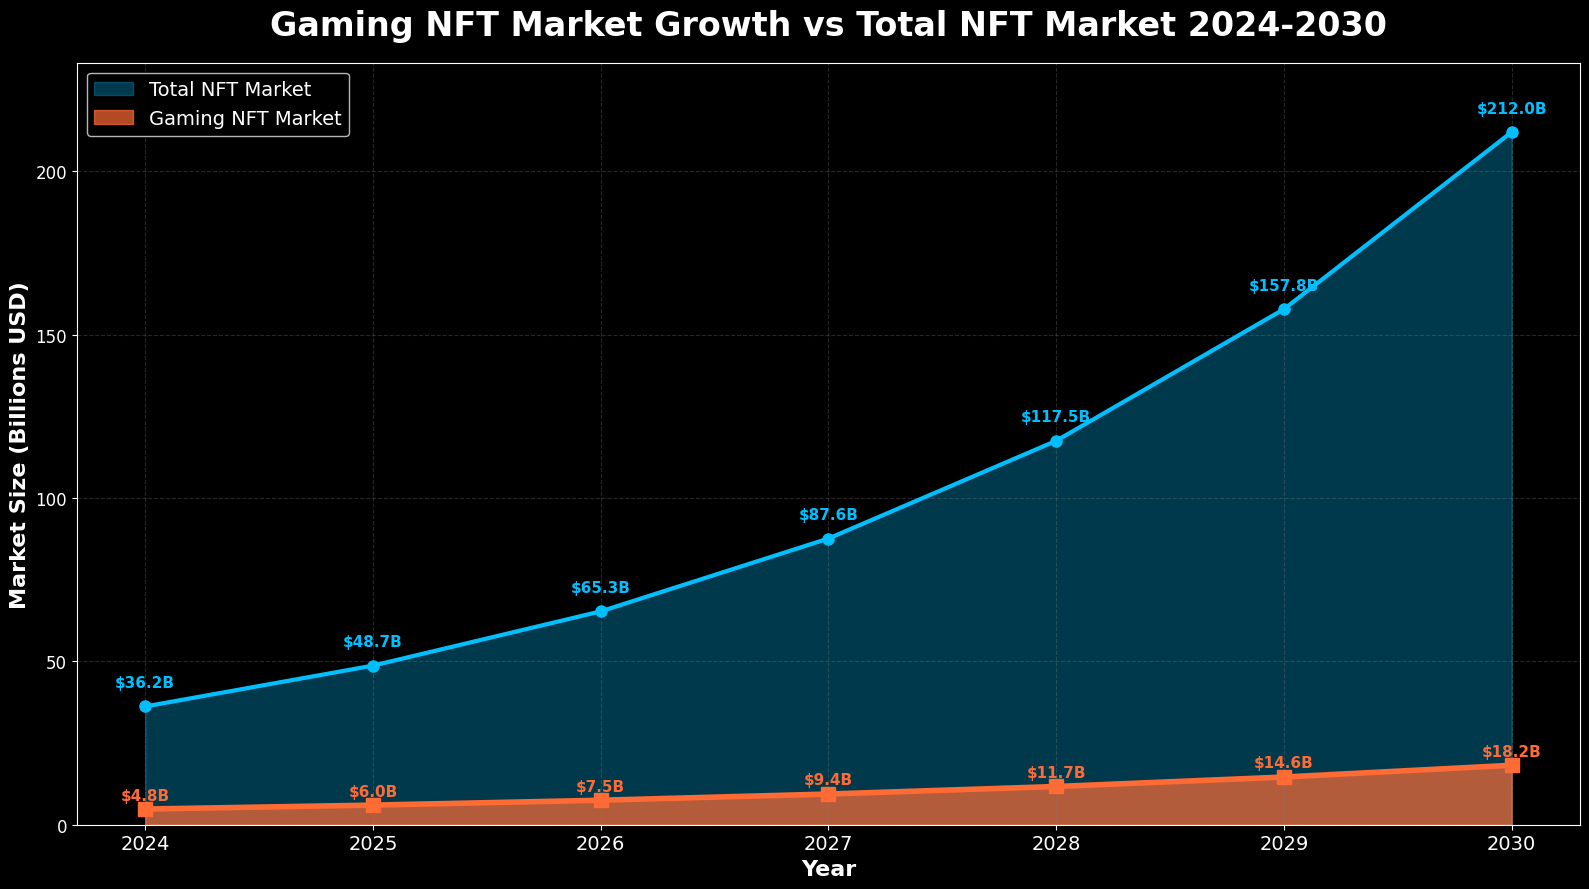Click the 2026 Gaming NFT square marker
Image resolution: width=1589 pixels, height=889 pixels.
(601, 800)
